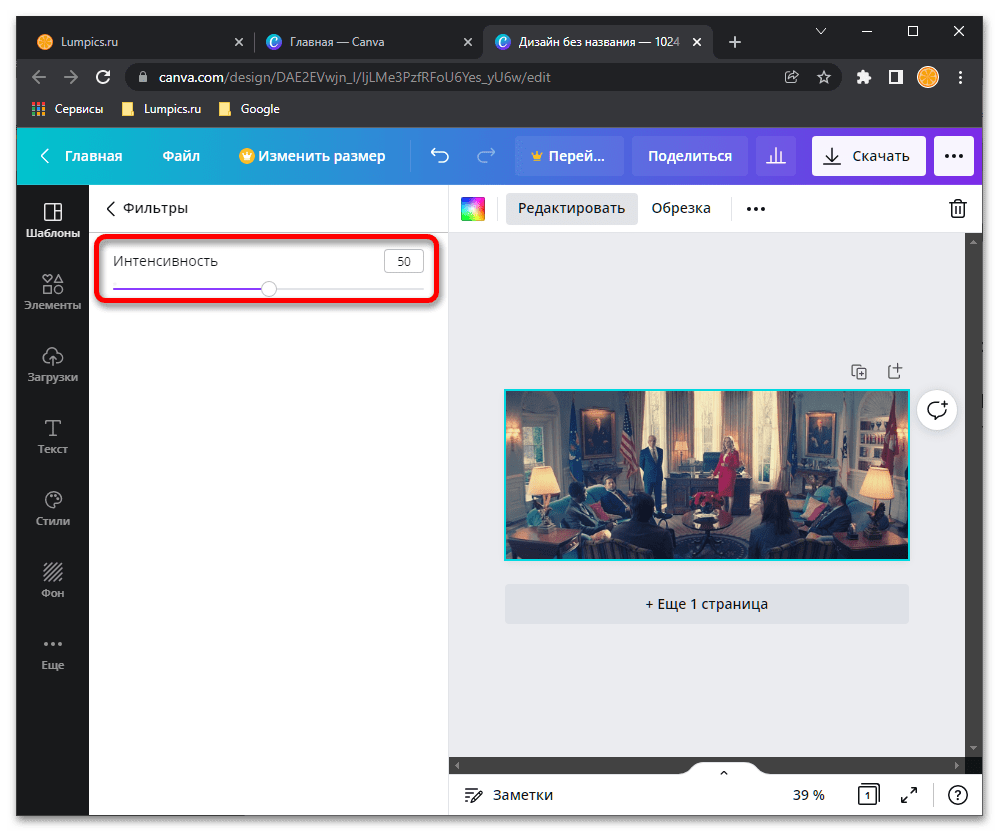Duplicate the page with the copy icon

[859, 371]
